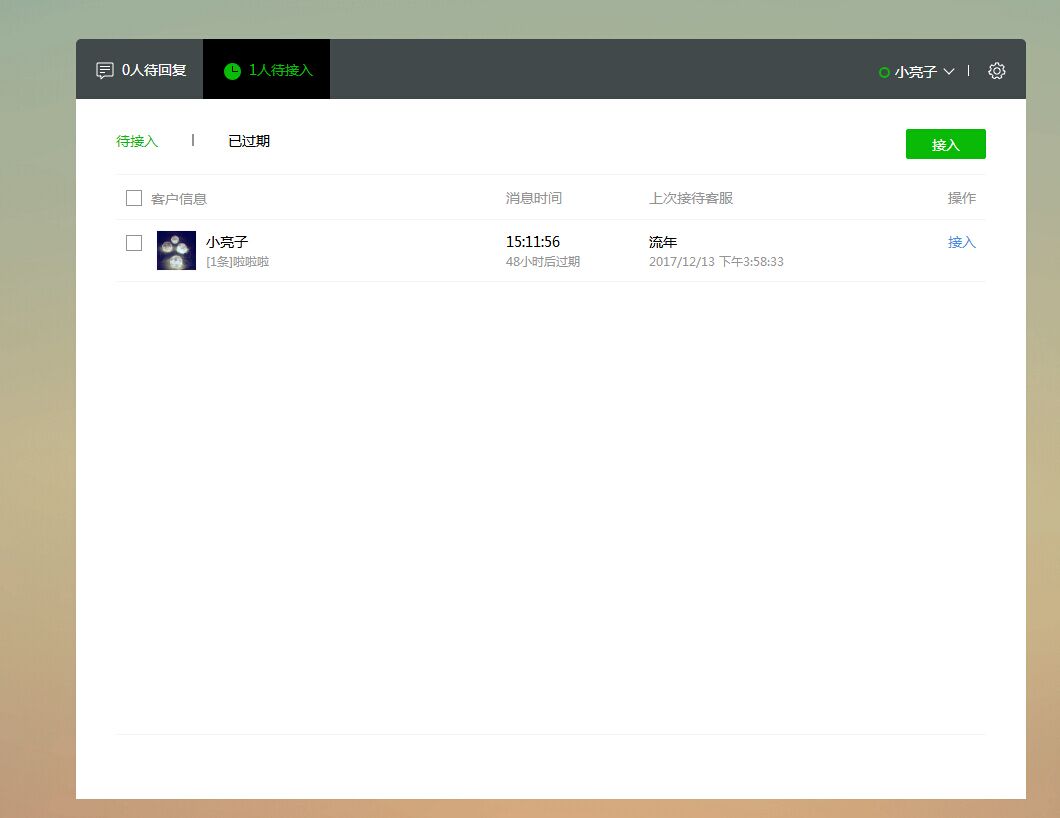Click the chat bubble icon for pending replies
Viewport: 1060px width, 818px height.
pyautogui.click(x=105, y=70)
